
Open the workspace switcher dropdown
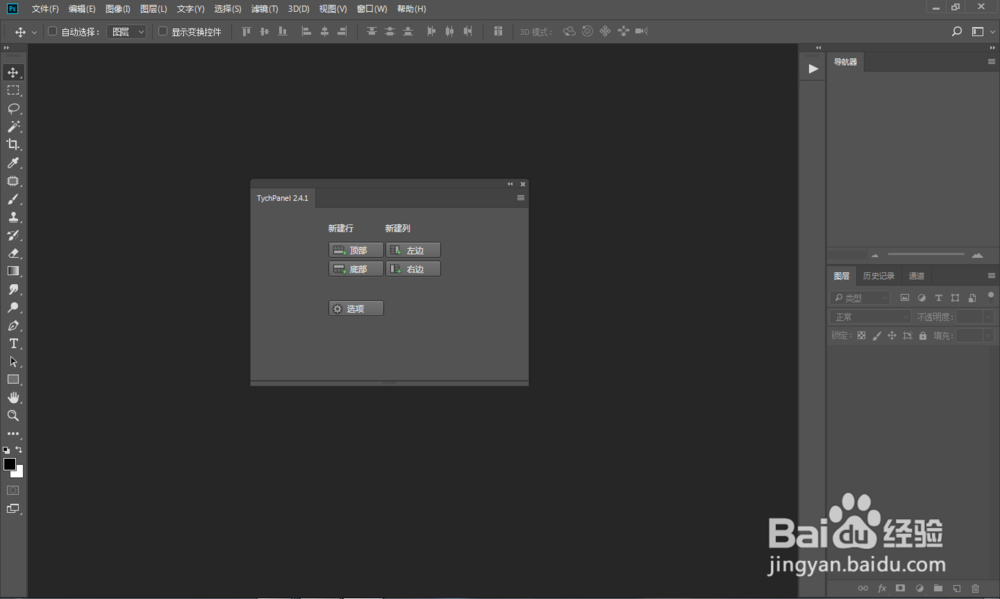(x=981, y=31)
